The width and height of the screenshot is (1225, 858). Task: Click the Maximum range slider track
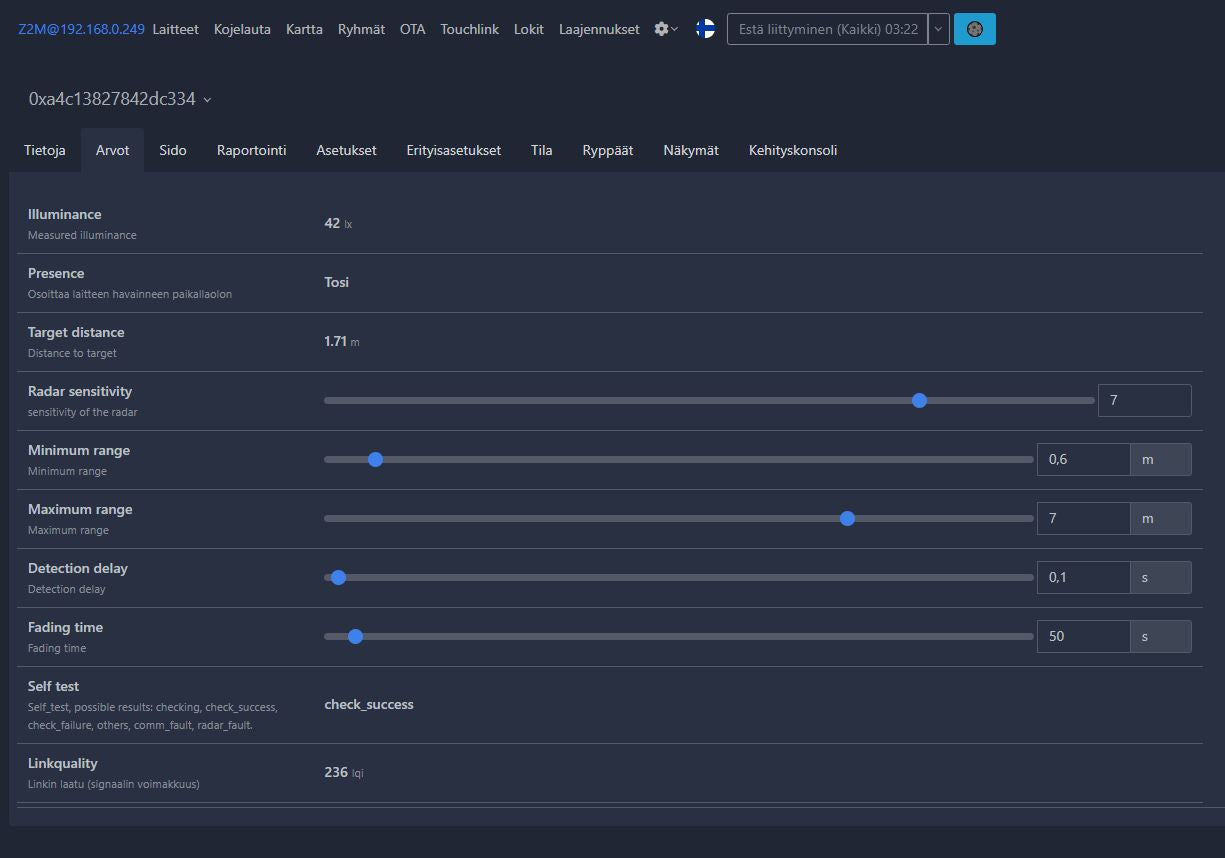[600, 518]
